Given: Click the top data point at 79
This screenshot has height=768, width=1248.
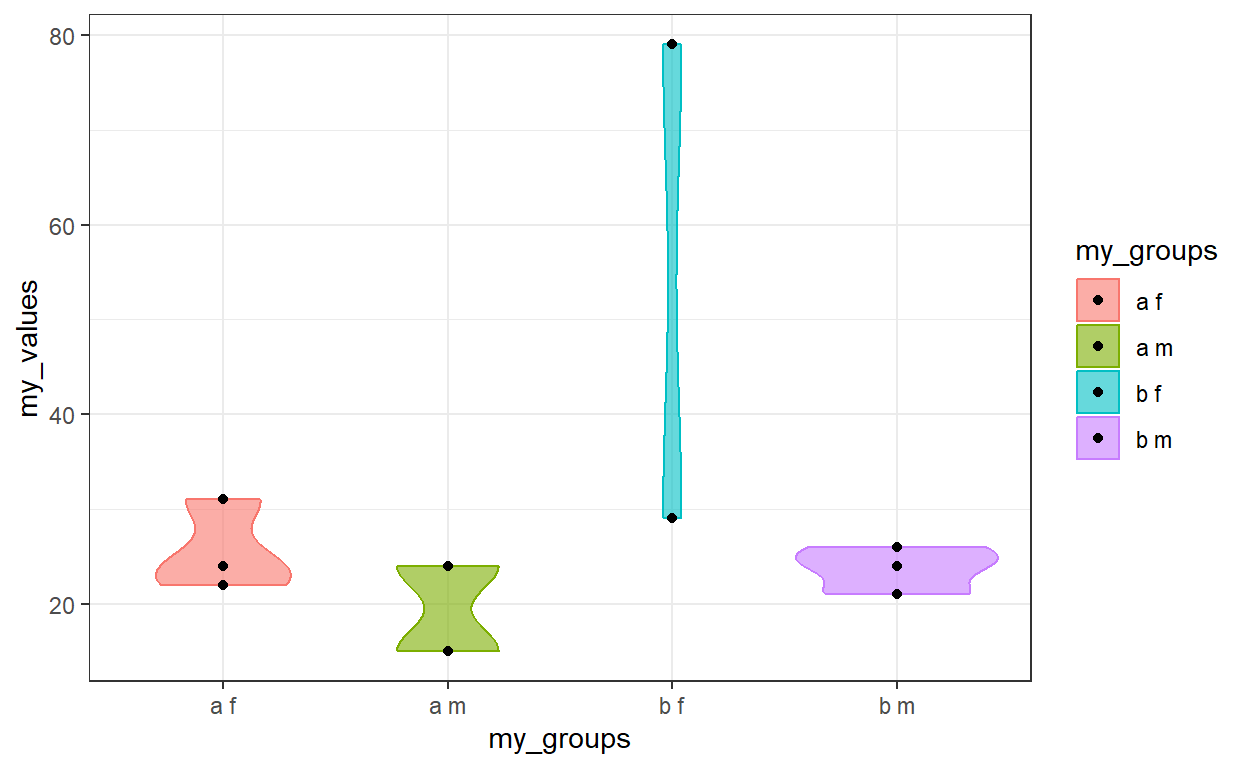Looking at the screenshot, I should coord(672,44).
